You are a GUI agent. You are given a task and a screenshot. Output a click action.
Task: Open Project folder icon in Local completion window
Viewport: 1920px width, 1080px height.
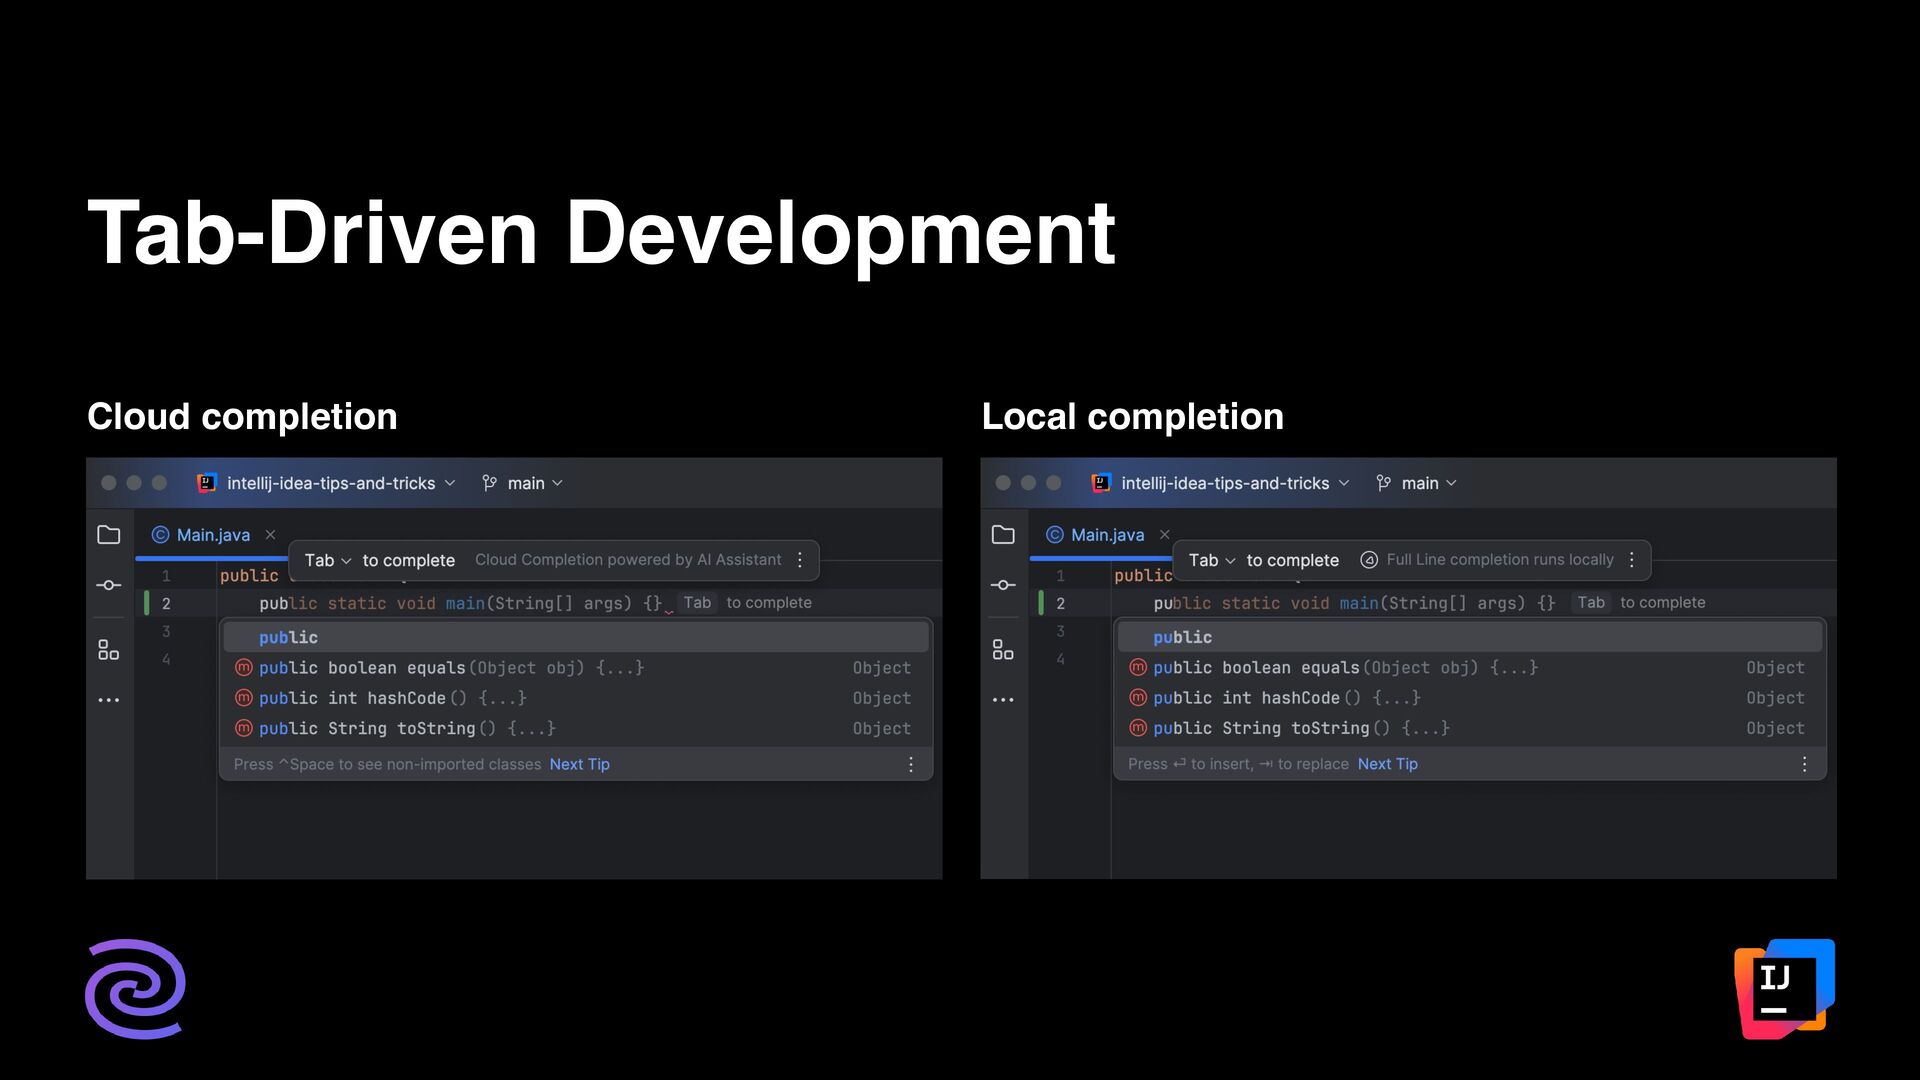pos(1003,535)
